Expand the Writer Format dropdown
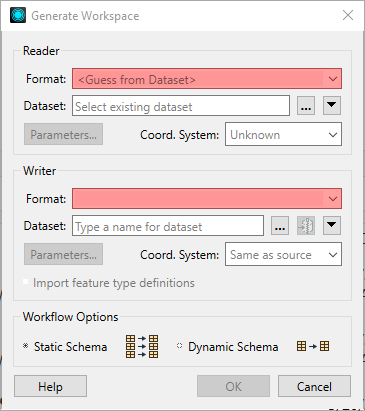The image size is (365, 411). (207, 199)
